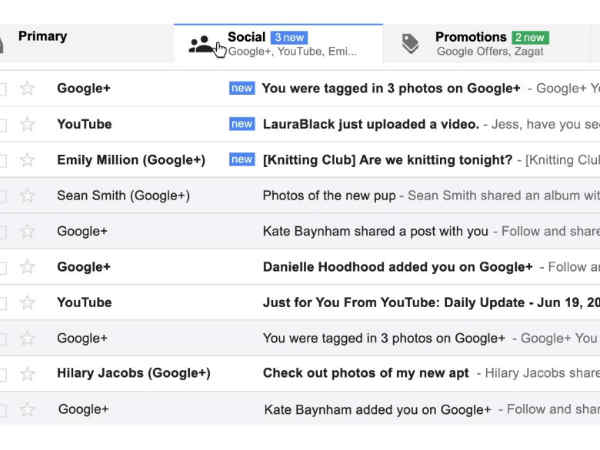Click the '2 new' badge on Promotions
The image size is (600, 450).
[x=530, y=38]
